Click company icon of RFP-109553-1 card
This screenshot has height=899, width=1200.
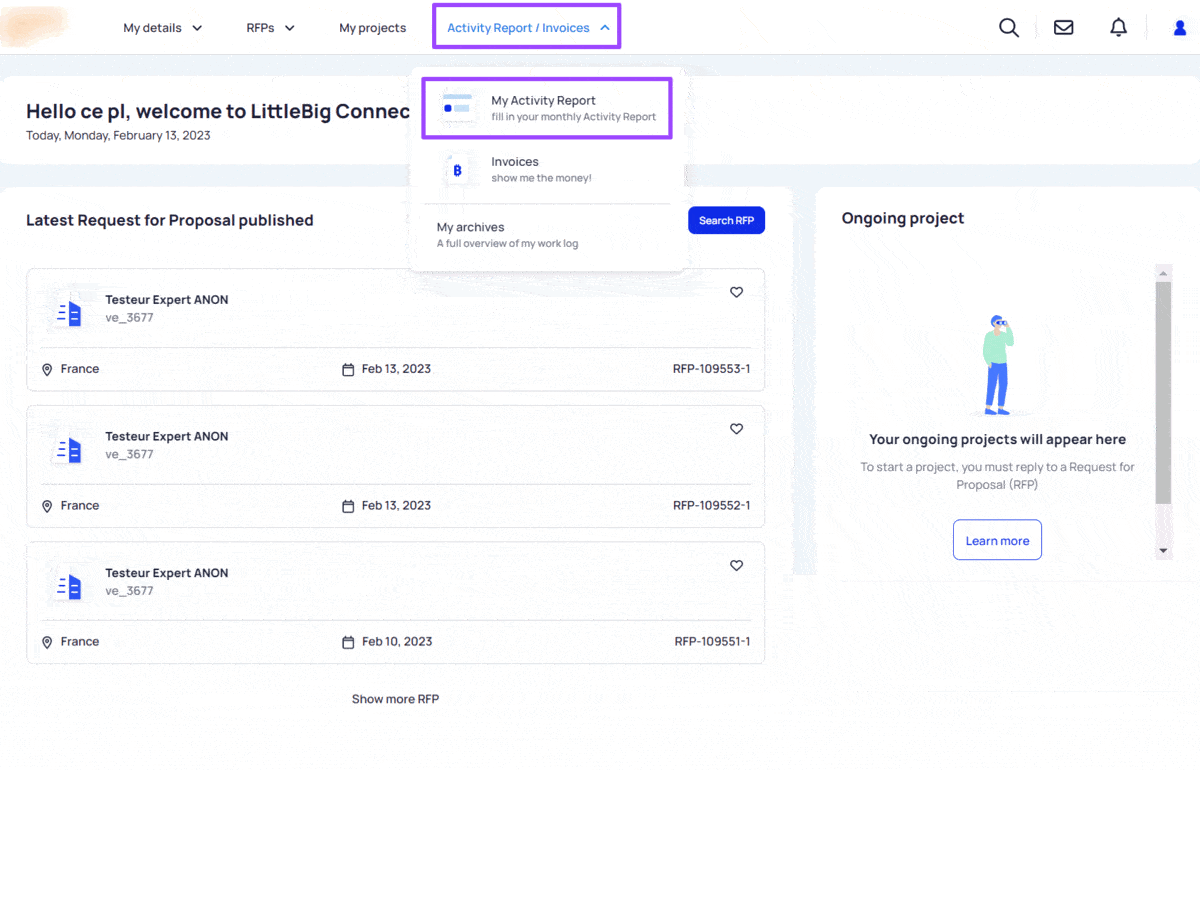(x=68, y=314)
